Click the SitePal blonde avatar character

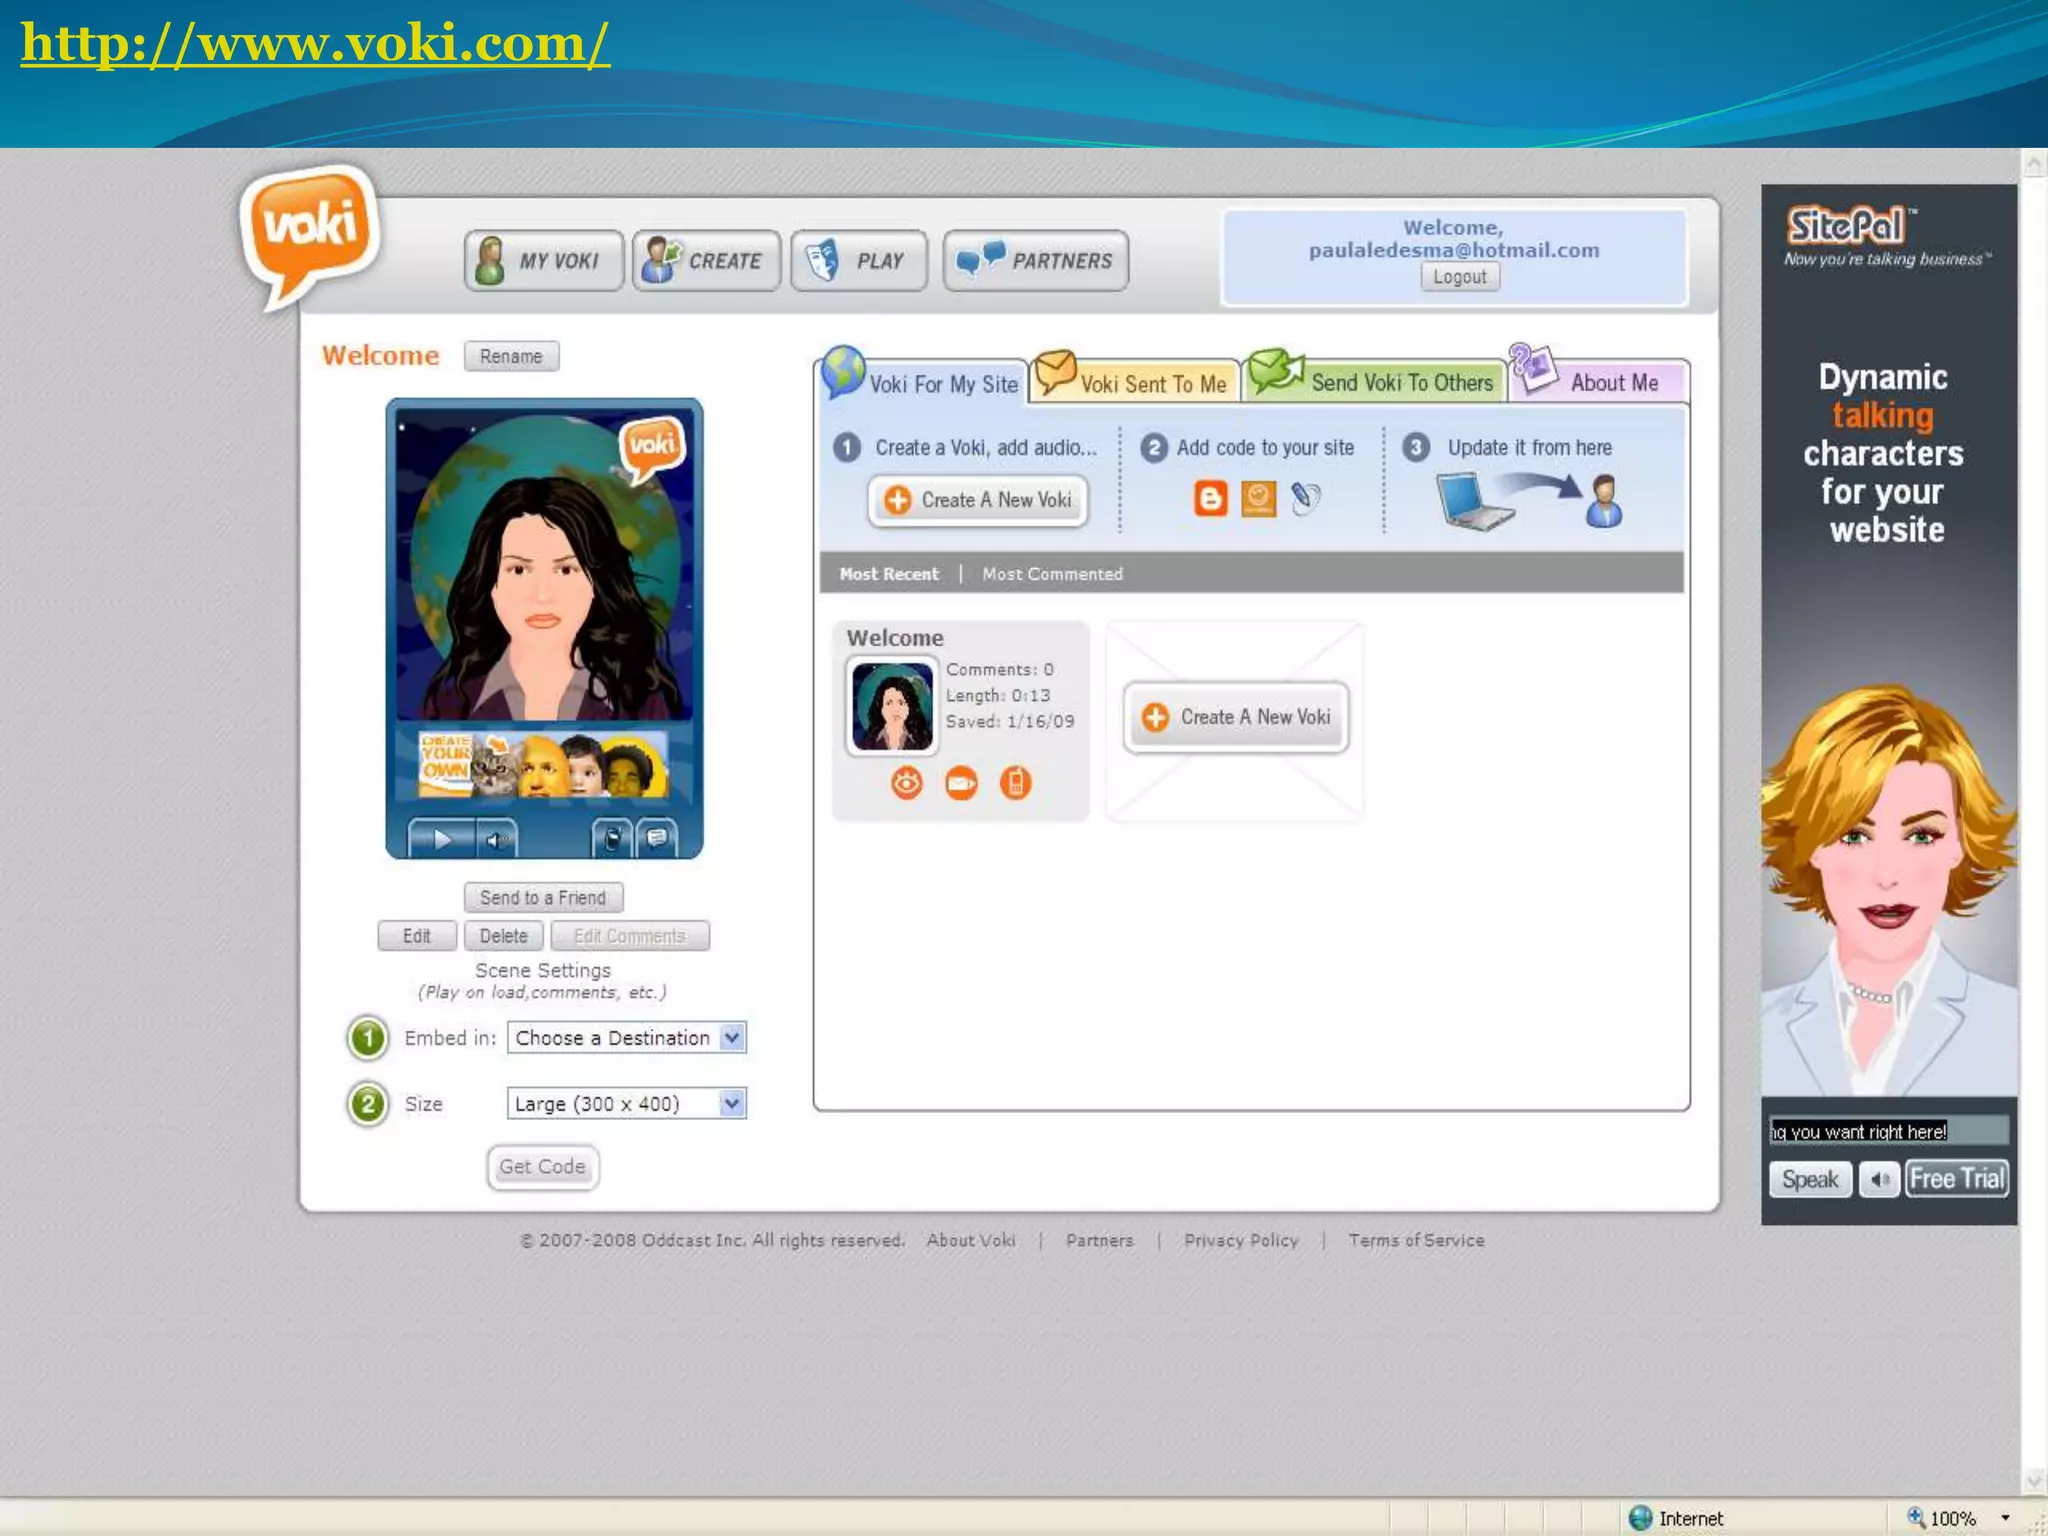point(1888,890)
